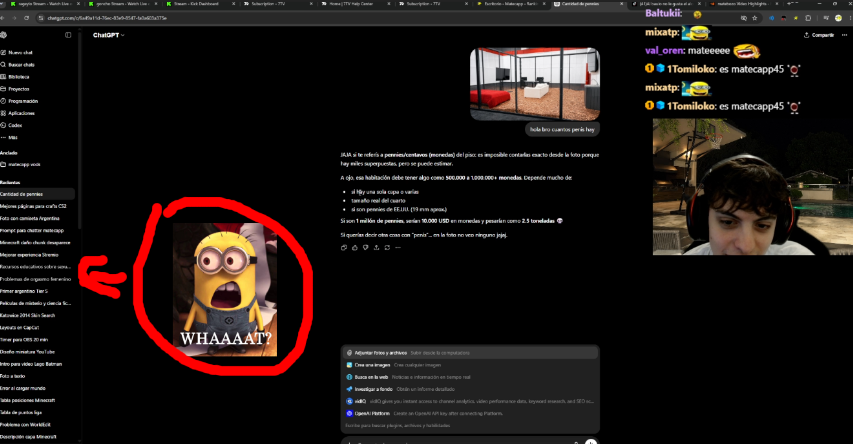The image size is (853, 444).
Task: Bookmark page with the star icon
Action: (x=755, y=18)
